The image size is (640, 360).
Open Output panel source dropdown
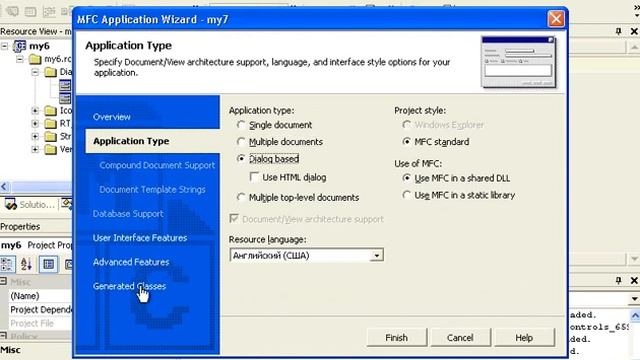click(634, 299)
